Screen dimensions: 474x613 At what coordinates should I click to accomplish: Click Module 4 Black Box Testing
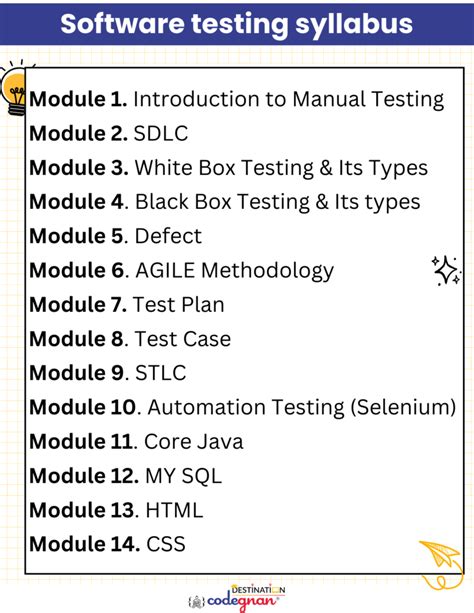coord(225,202)
